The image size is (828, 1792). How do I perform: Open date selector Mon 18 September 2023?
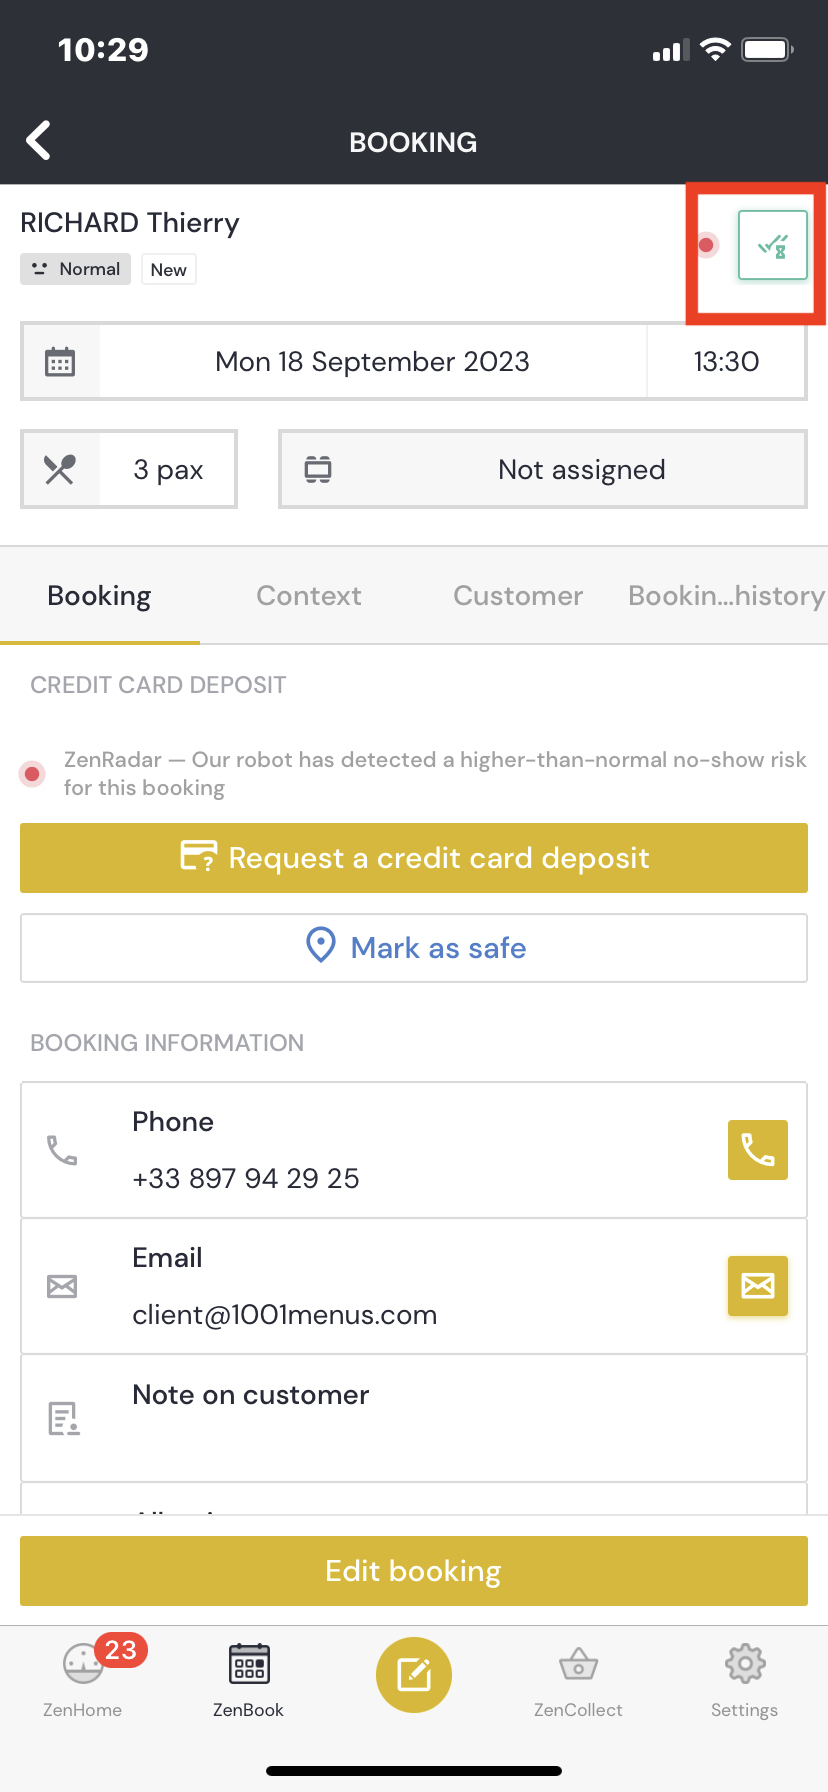pyautogui.click(x=372, y=362)
